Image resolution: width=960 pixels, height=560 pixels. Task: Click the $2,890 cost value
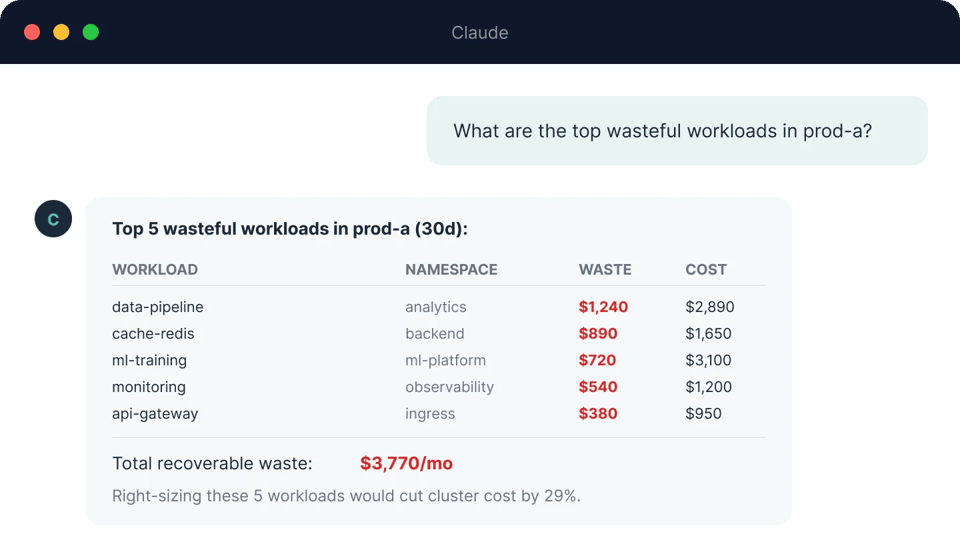click(x=710, y=307)
